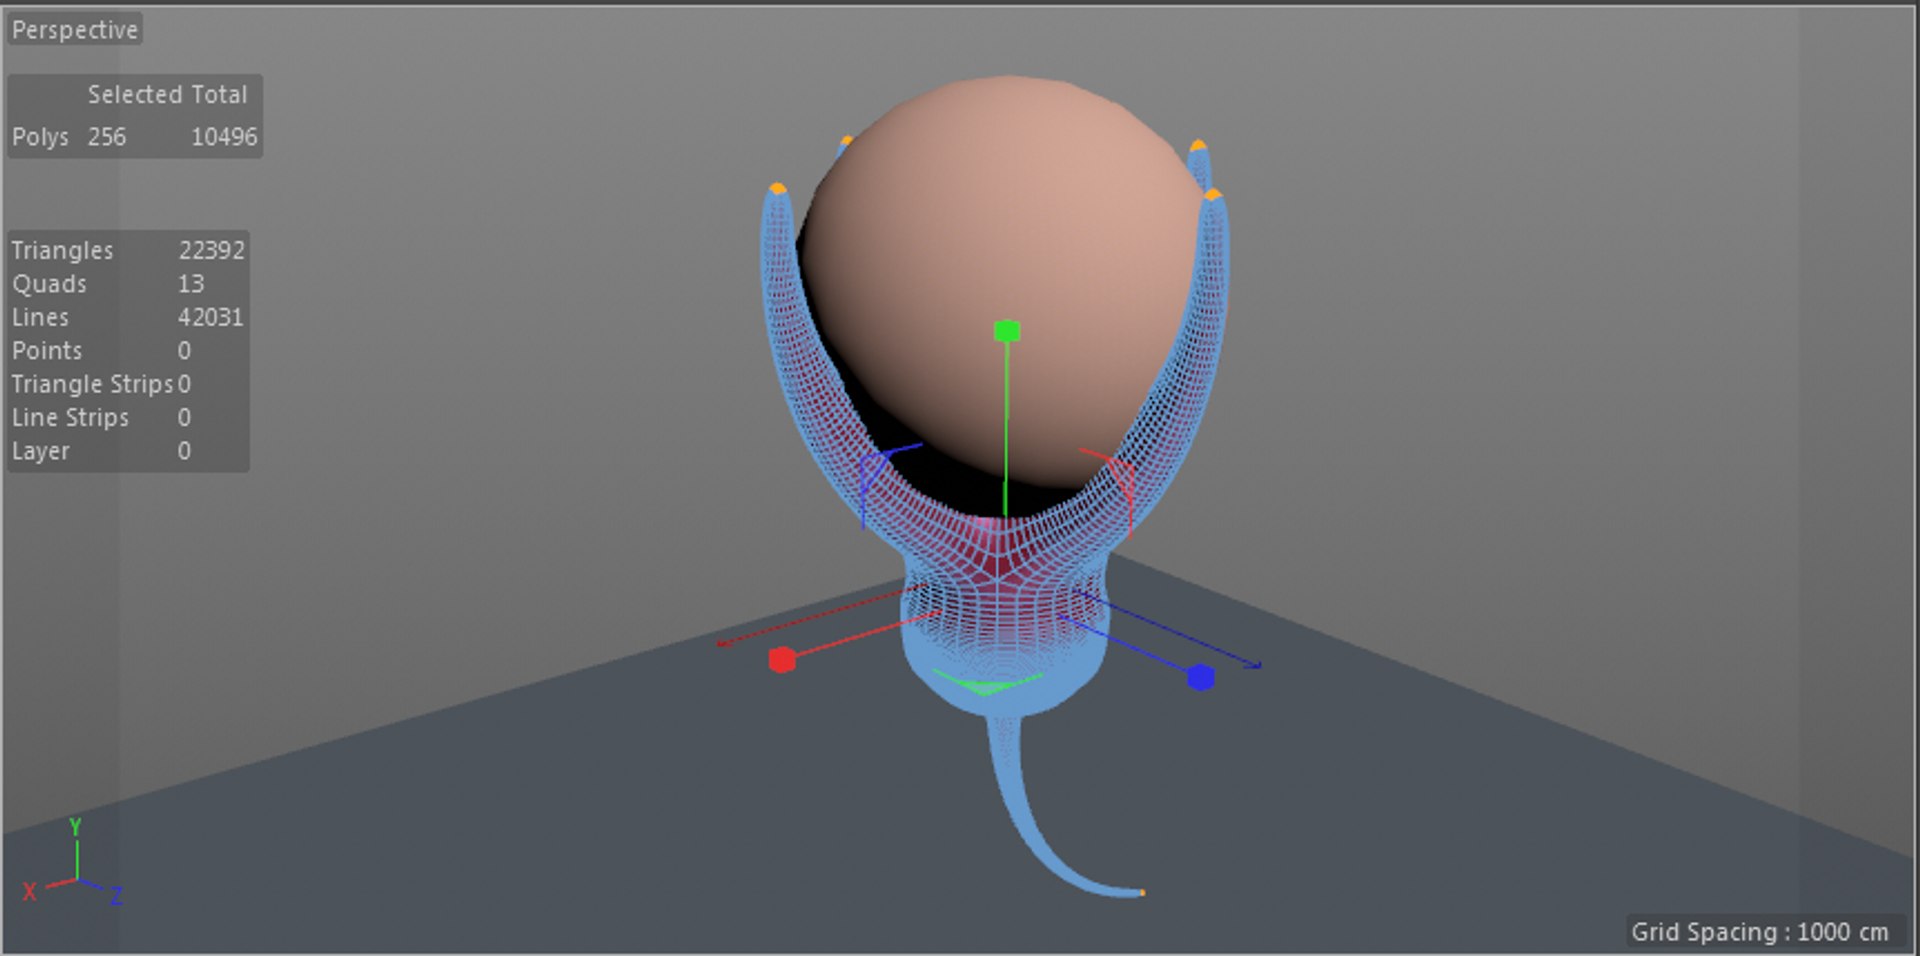Image resolution: width=1920 pixels, height=956 pixels.
Task: Click the green triangular plane handle
Action: (987, 683)
